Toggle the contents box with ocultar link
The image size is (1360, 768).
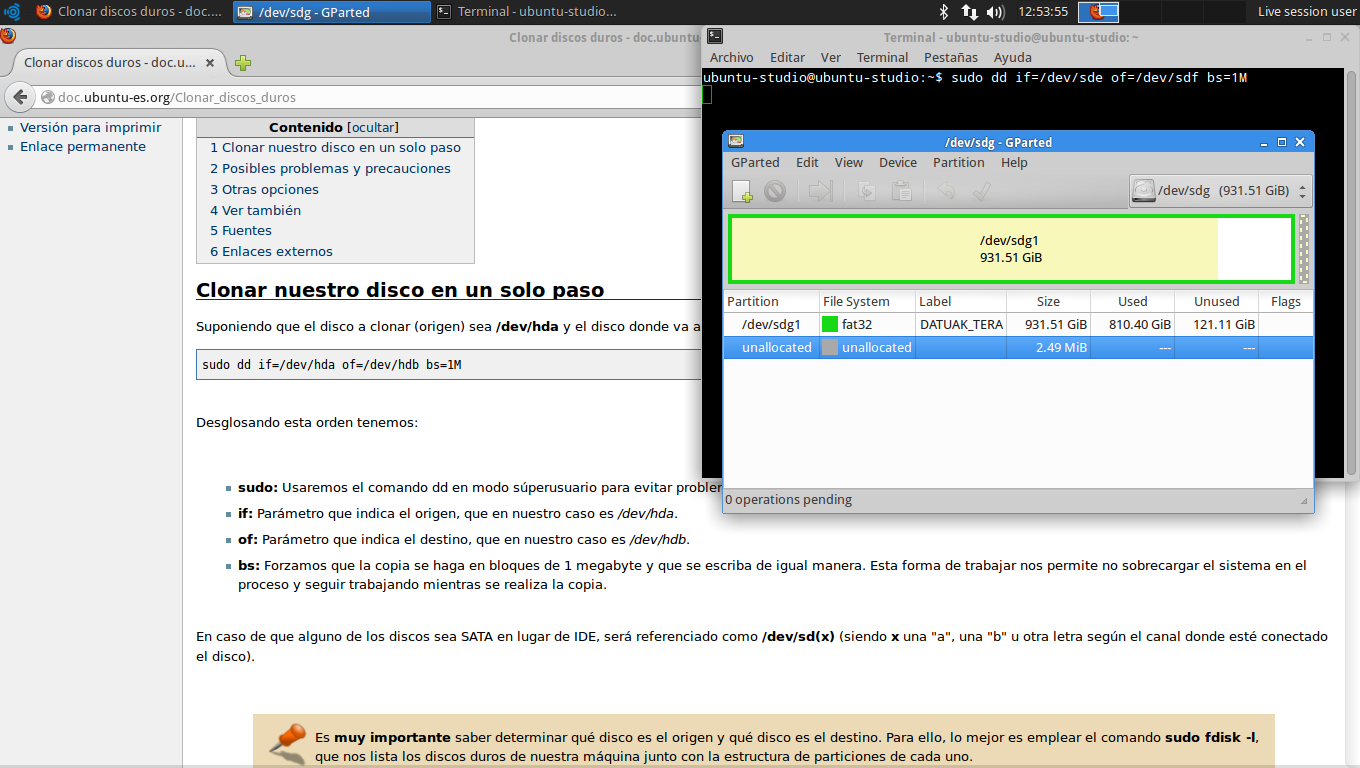pos(372,127)
